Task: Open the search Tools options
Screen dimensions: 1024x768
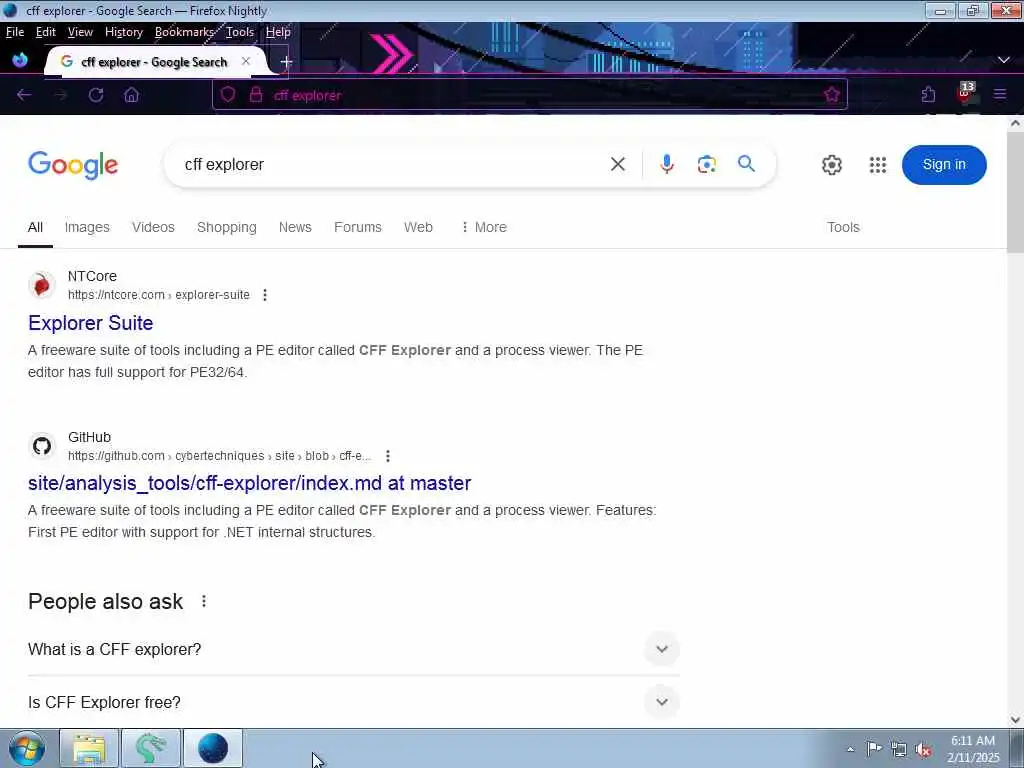Action: 843,227
